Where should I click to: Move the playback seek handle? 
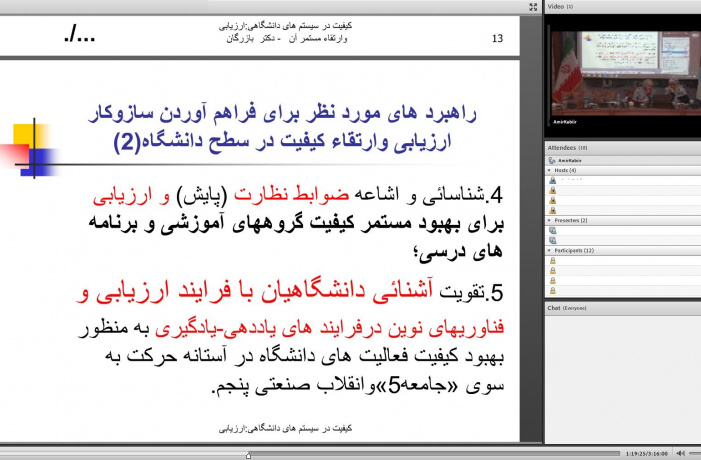[x=248, y=456]
